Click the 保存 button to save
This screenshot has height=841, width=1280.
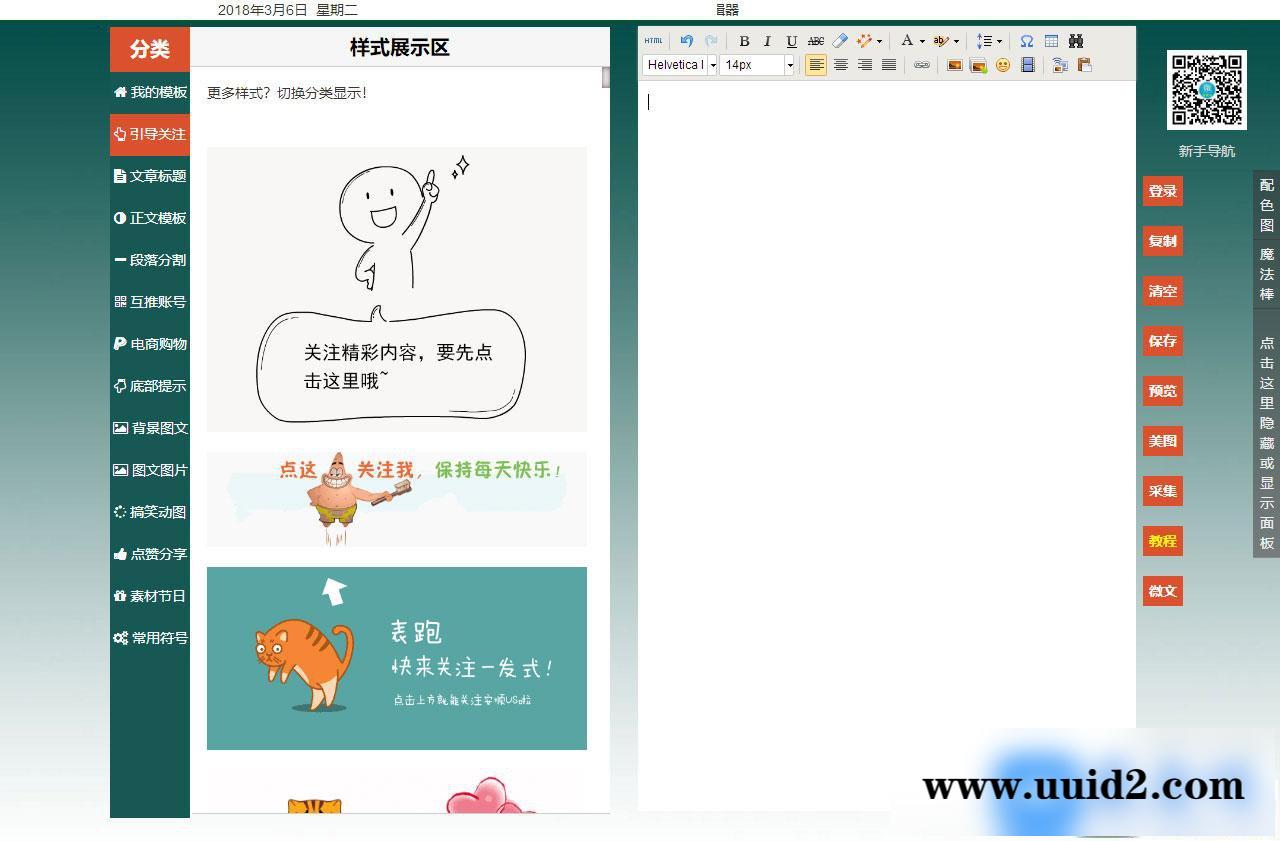click(1162, 341)
